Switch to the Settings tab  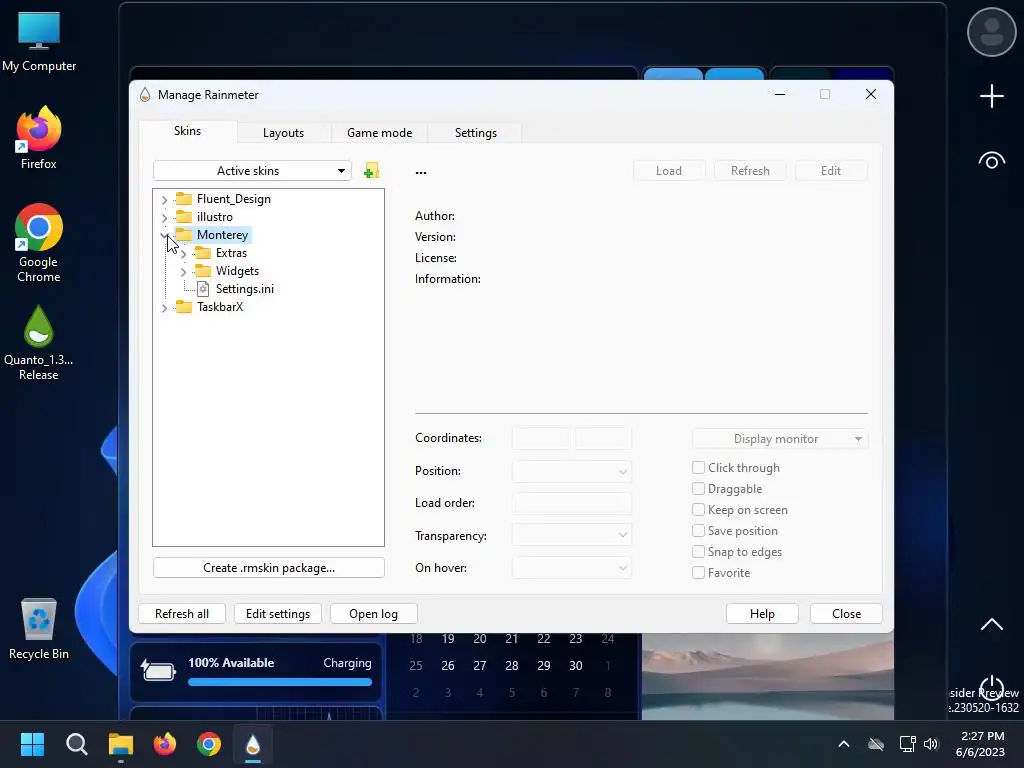click(x=475, y=133)
